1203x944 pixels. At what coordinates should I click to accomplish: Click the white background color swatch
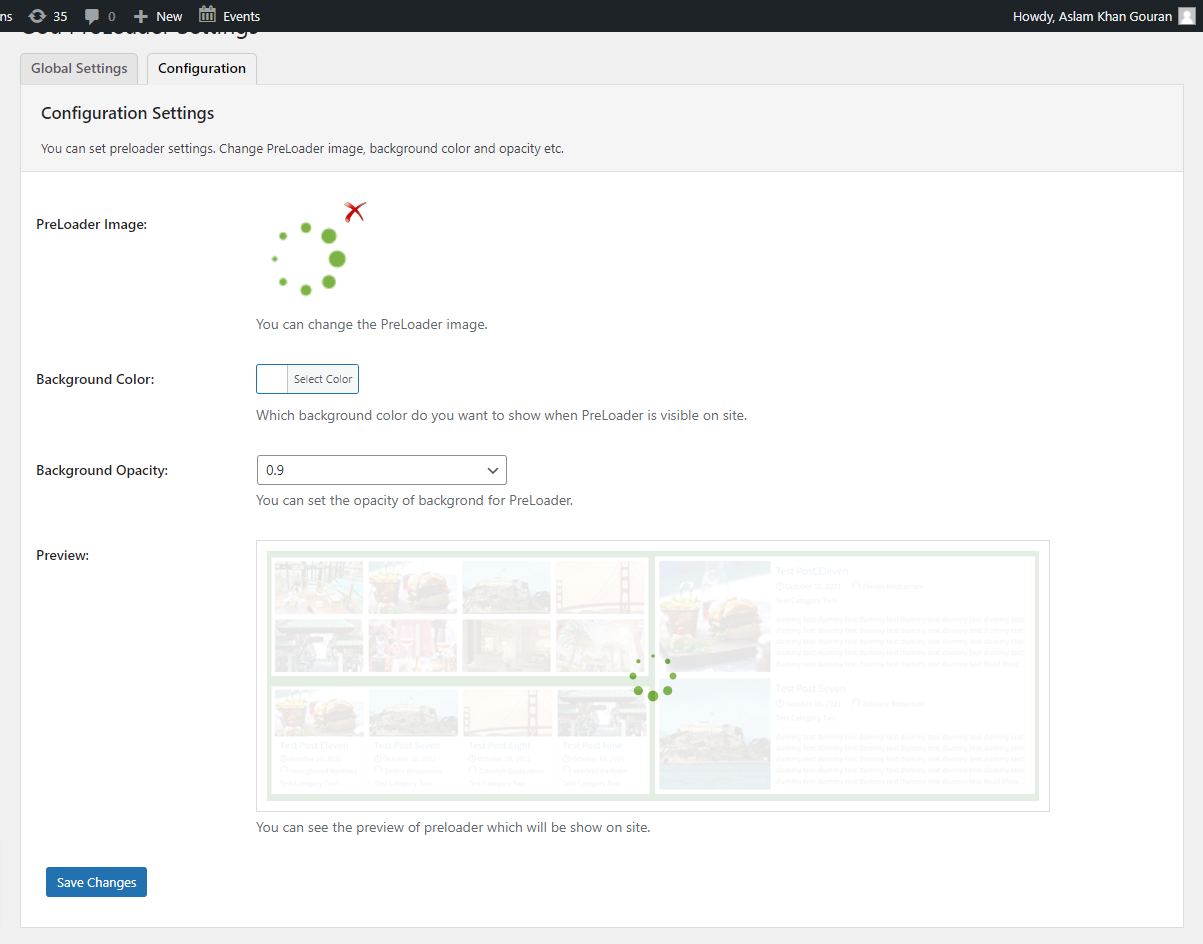click(x=272, y=379)
